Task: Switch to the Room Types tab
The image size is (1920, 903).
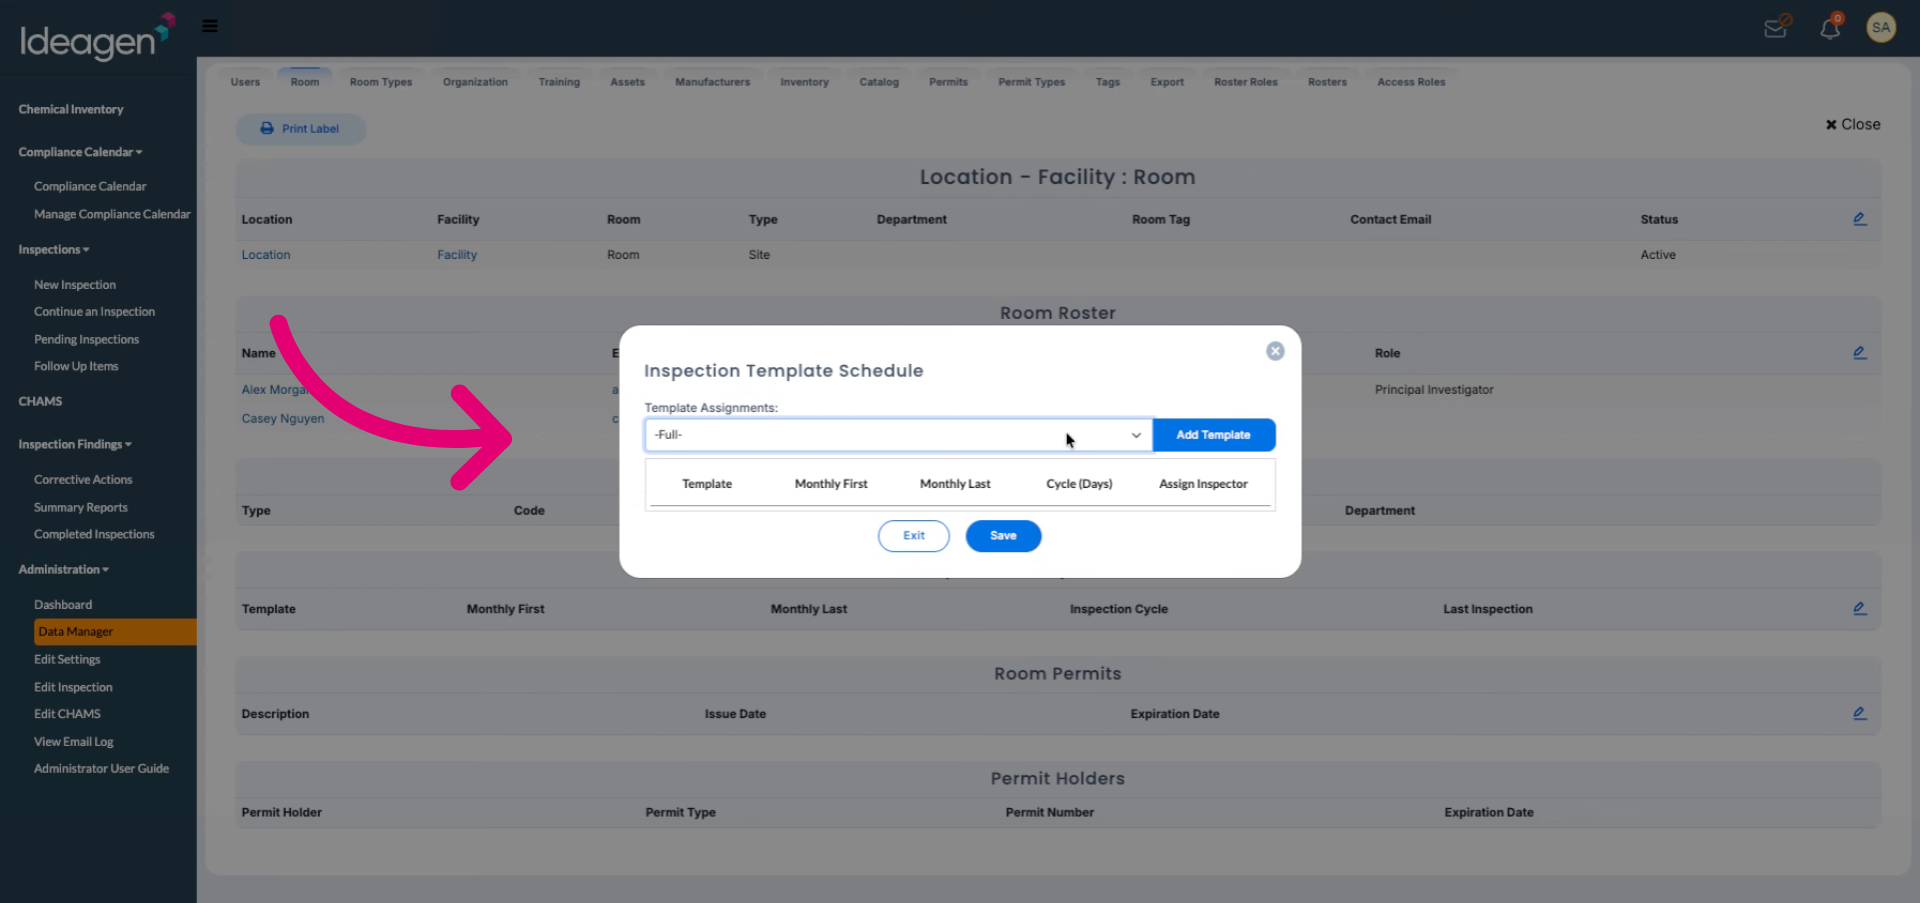Action: click(381, 82)
